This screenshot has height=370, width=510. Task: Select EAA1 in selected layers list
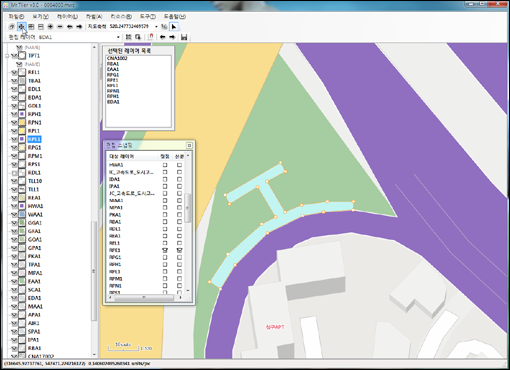pos(113,69)
